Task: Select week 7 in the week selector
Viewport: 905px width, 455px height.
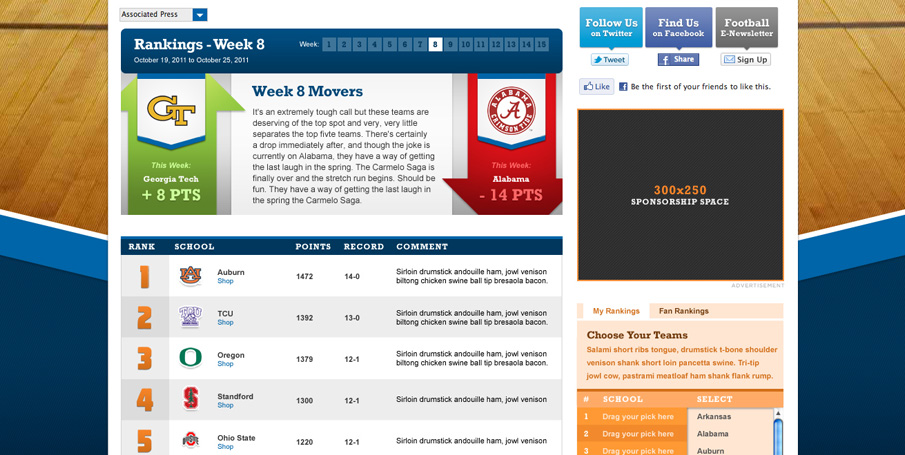Action: click(x=420, y=44)
